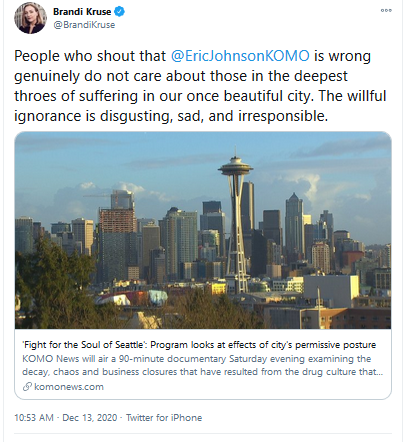This screenshot has width=412, height=442.
Task: Click the blue verified badge checkmark
Action: (x=119, y=12)
